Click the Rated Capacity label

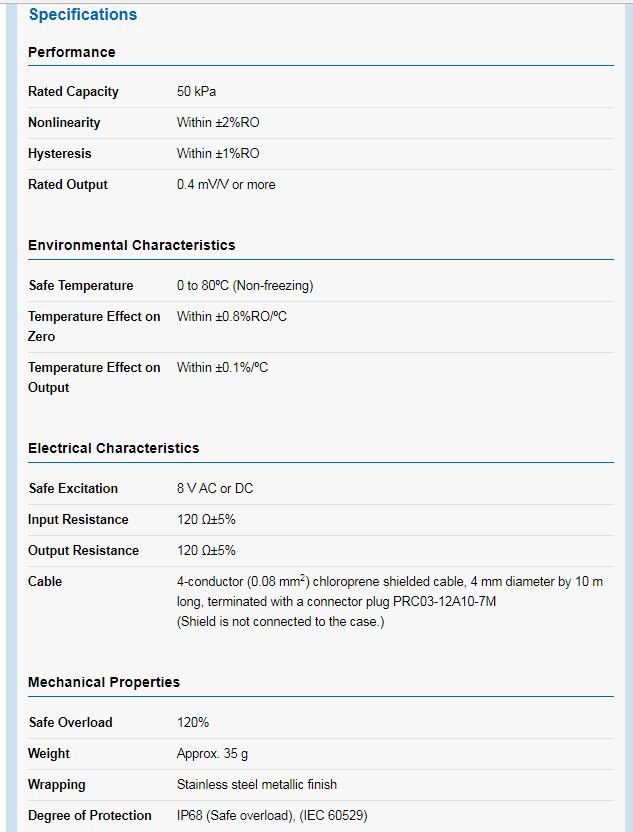(73, 91)
